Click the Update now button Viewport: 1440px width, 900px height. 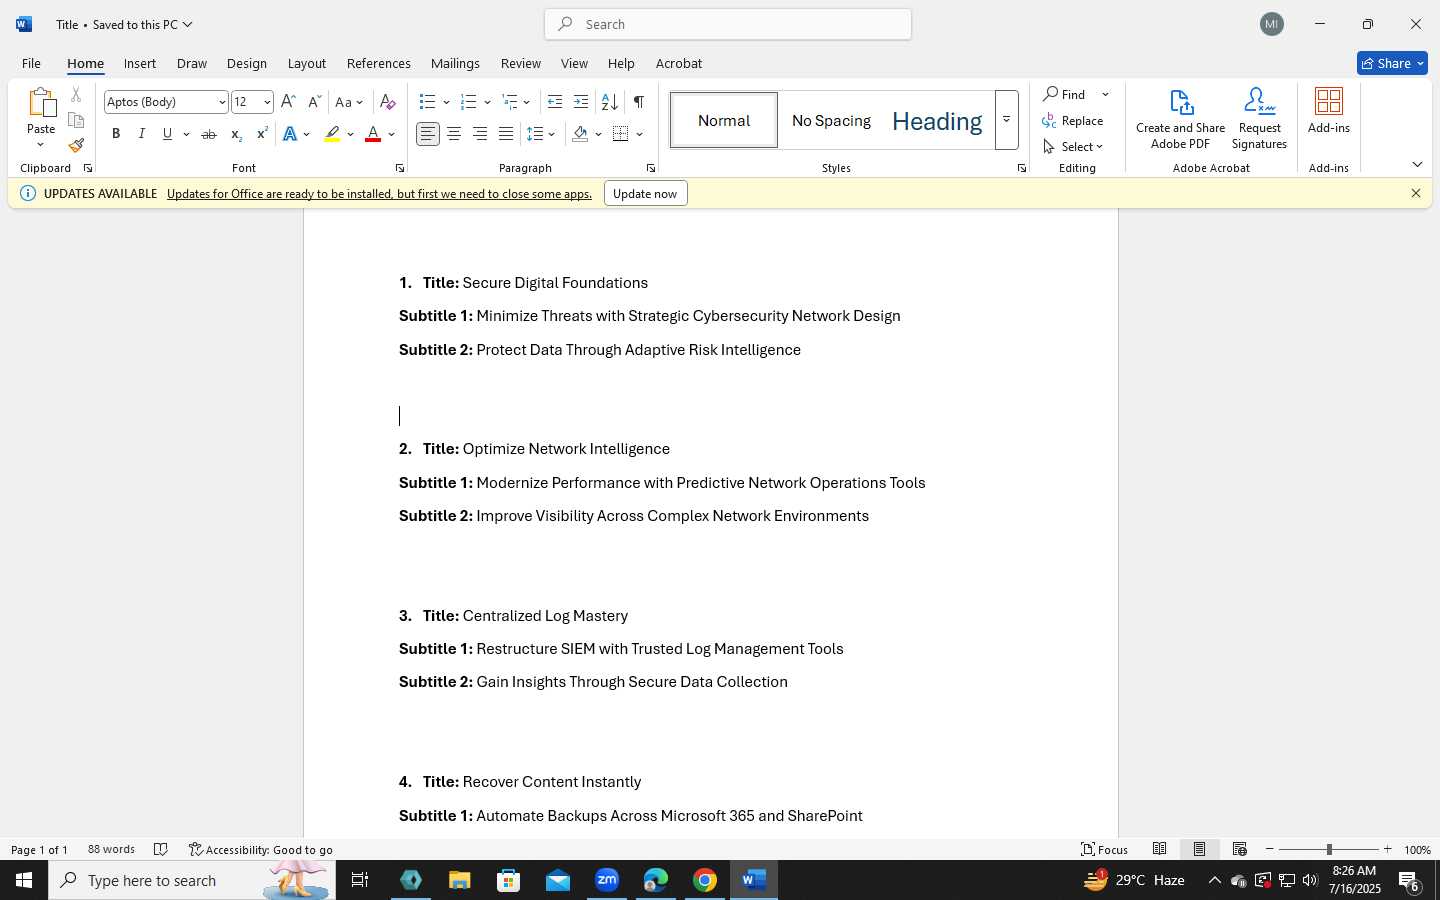click(x=645, y=193)
